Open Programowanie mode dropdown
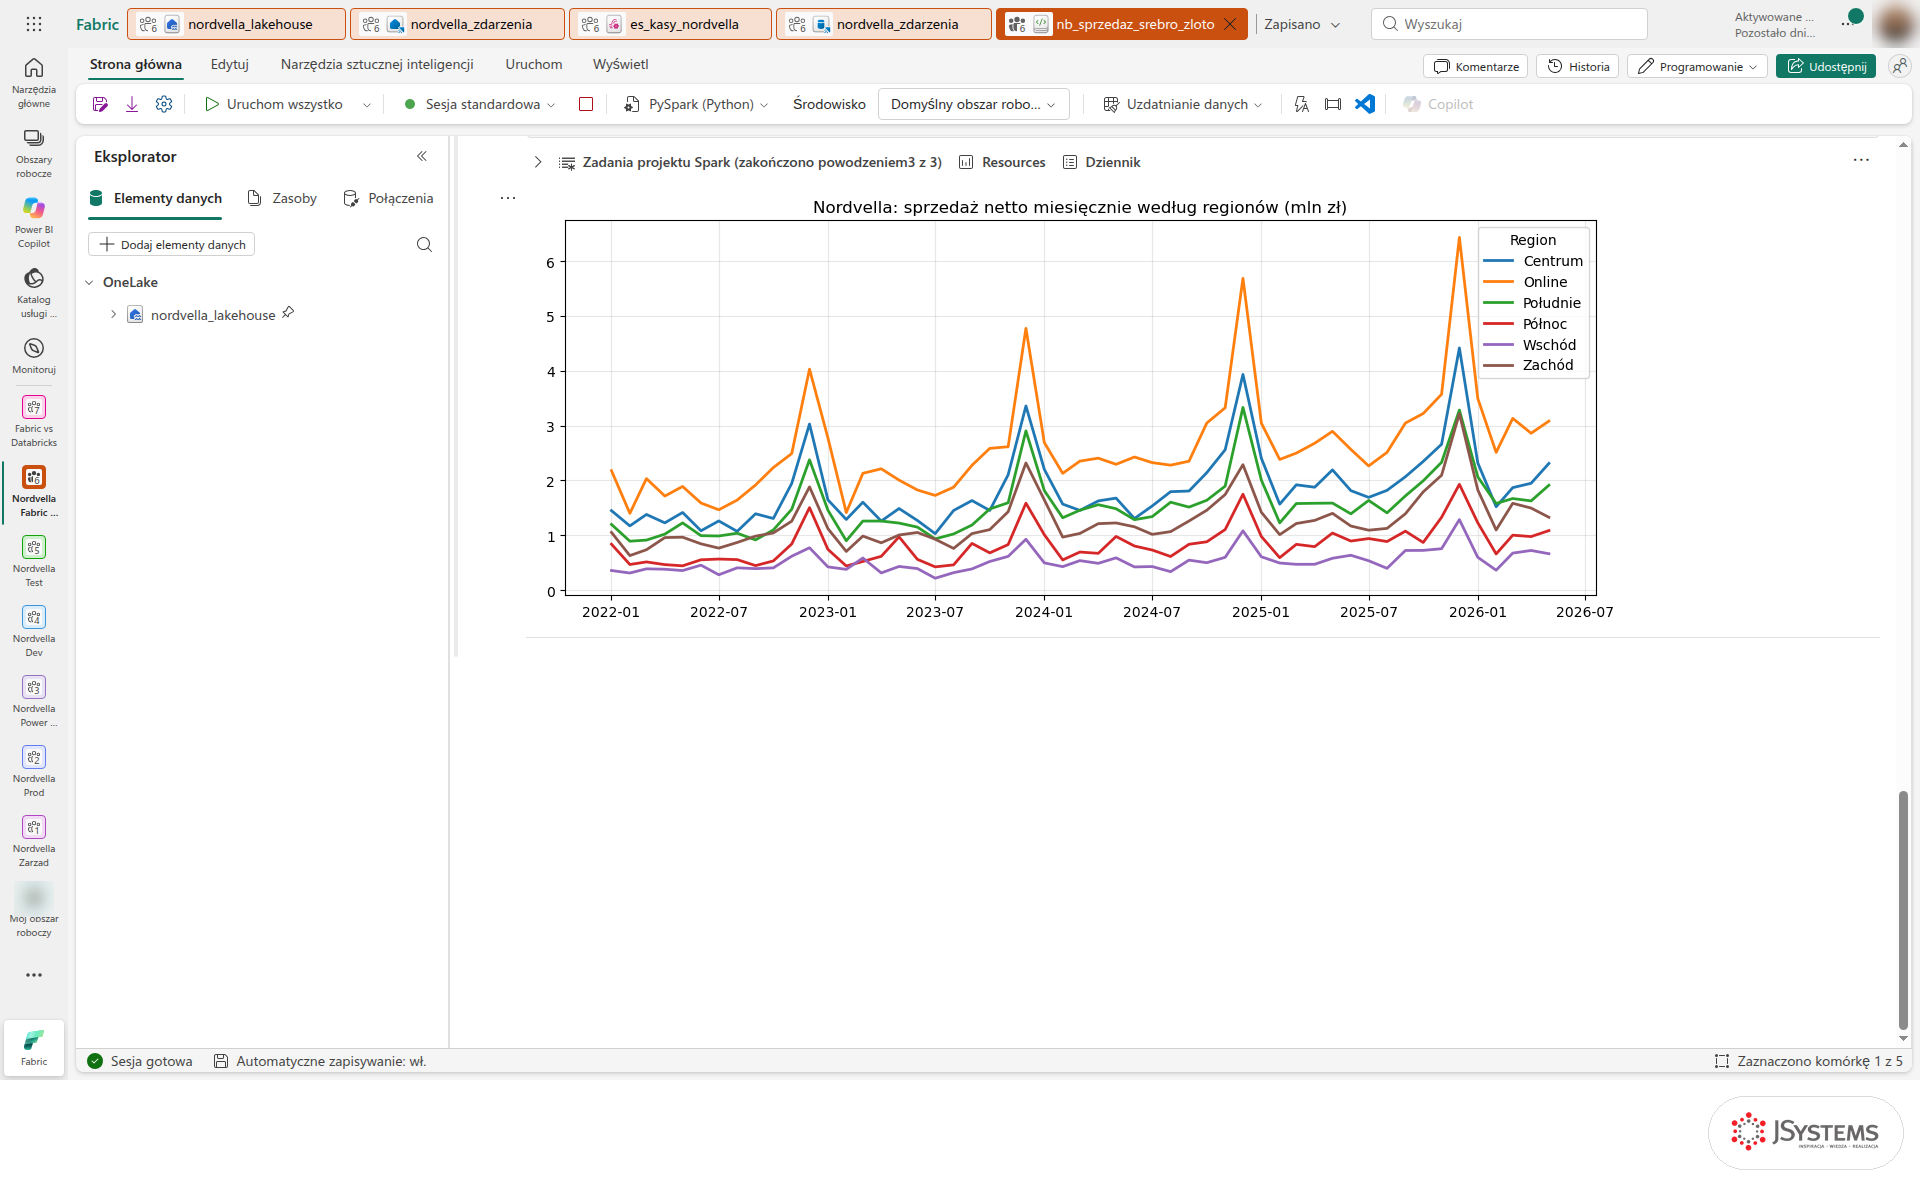 point(1696,66)
